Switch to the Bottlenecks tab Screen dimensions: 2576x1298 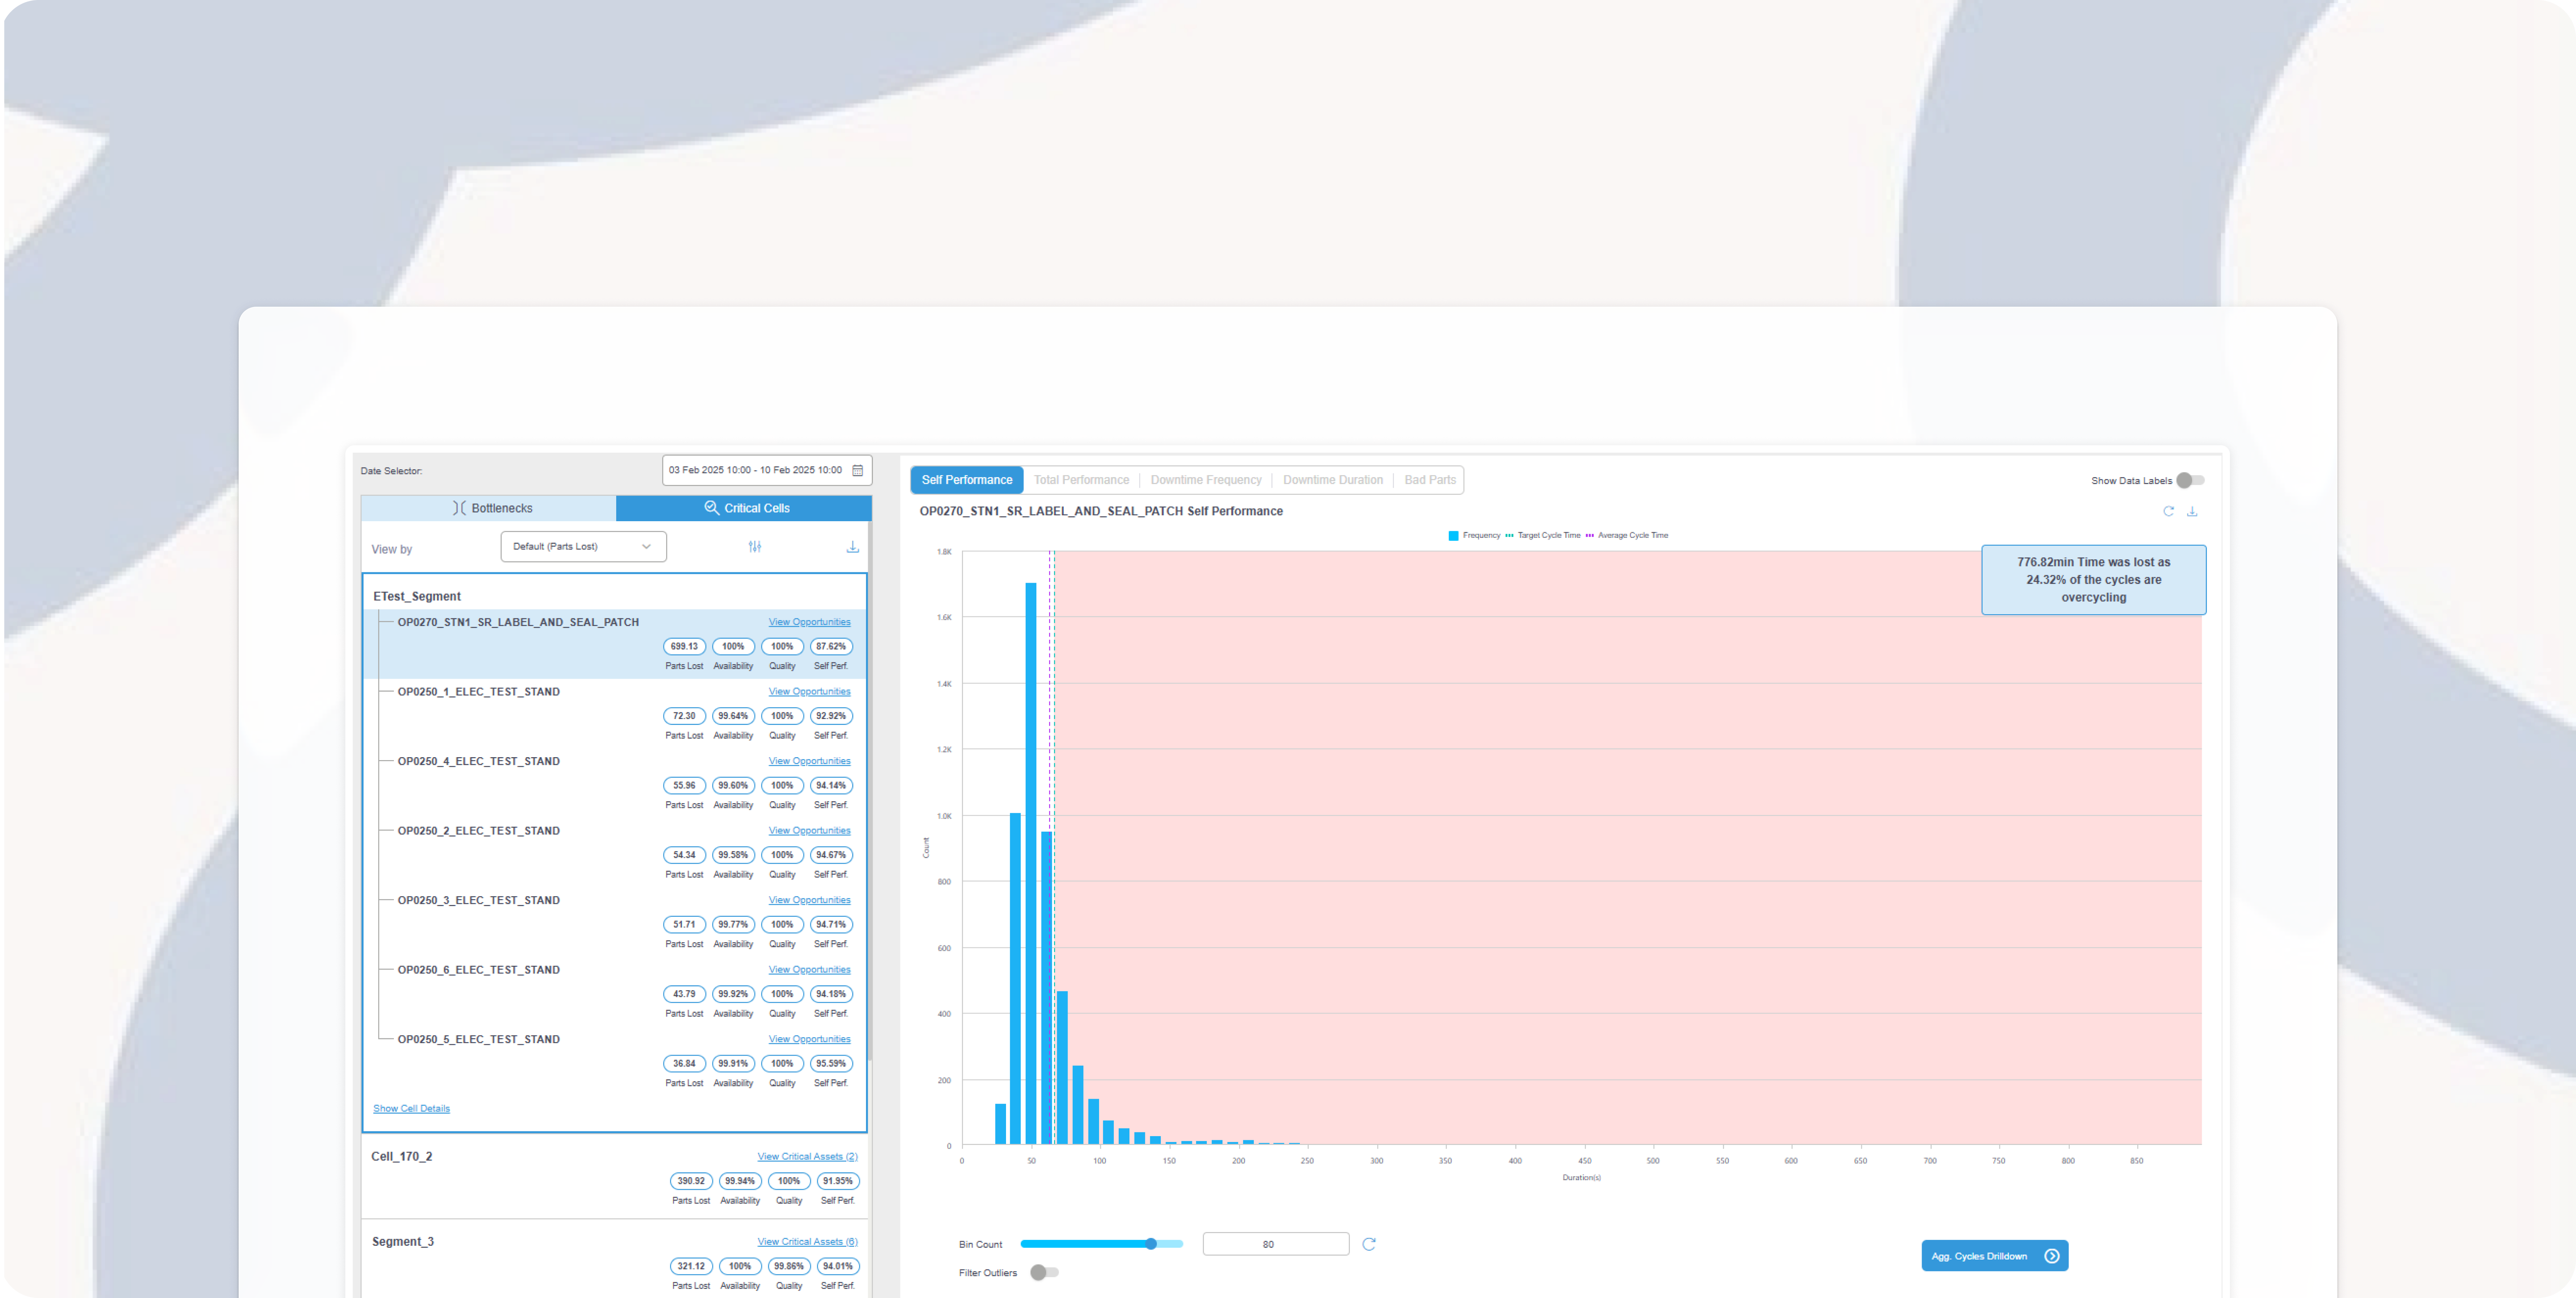click(x=489, y=508)
